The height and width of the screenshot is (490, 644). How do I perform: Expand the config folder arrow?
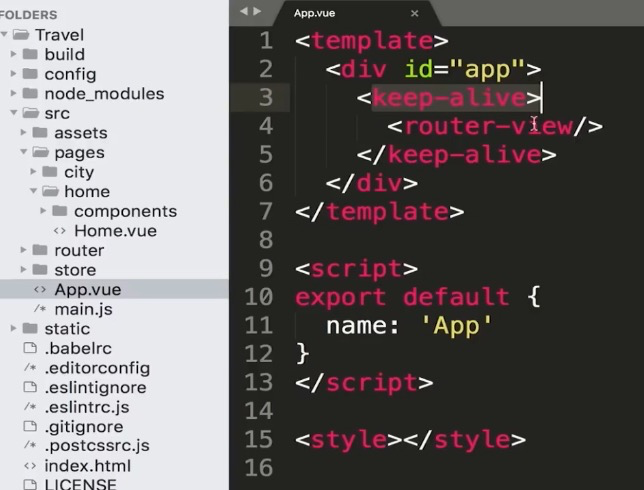point(14,74)
